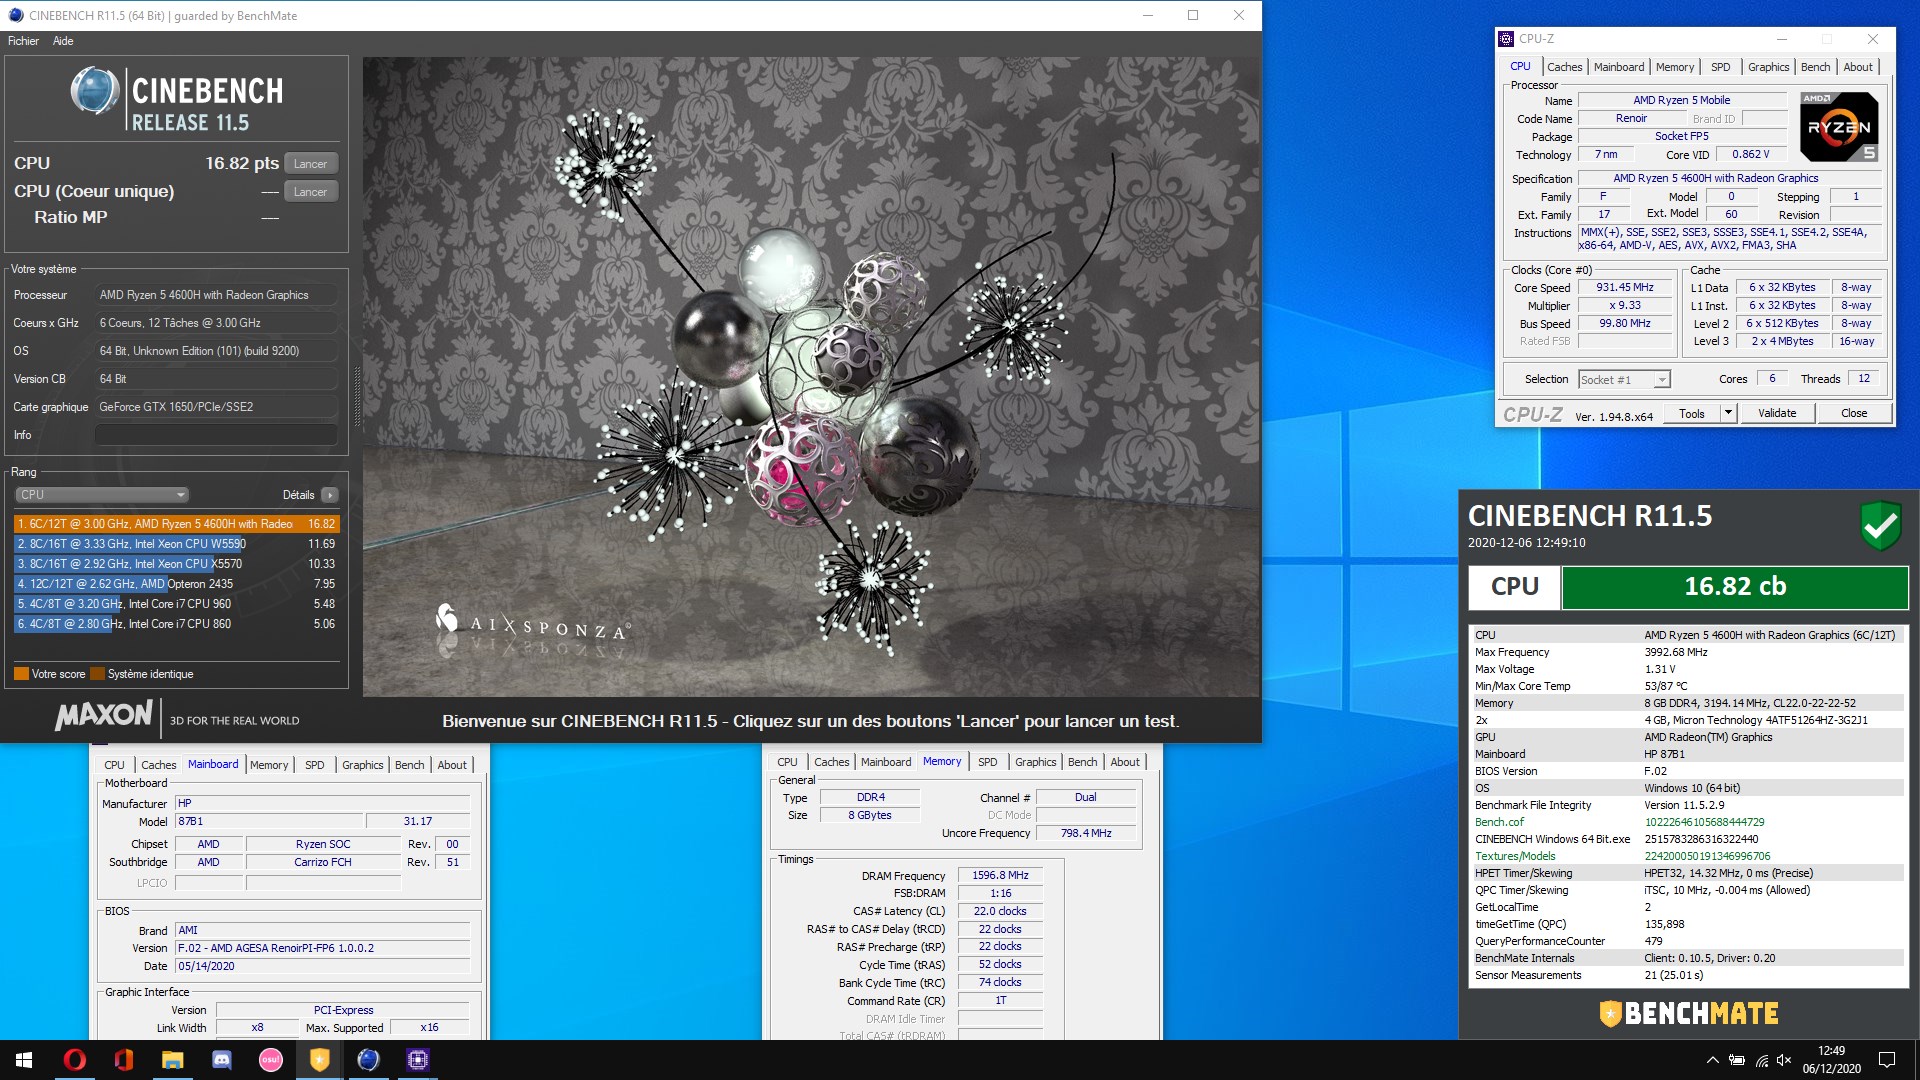Click Lancer button for CPU single core

(x=310, y=191)
